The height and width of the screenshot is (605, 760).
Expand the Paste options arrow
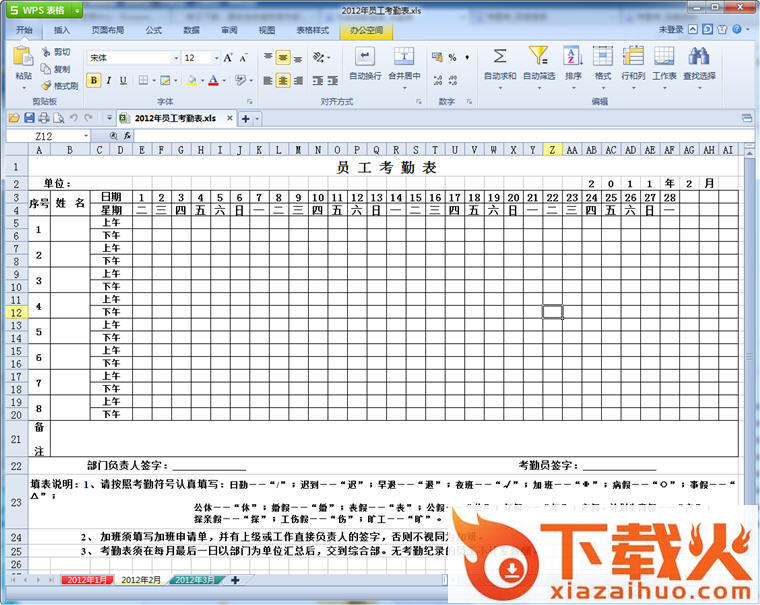(x=24, y=88)
